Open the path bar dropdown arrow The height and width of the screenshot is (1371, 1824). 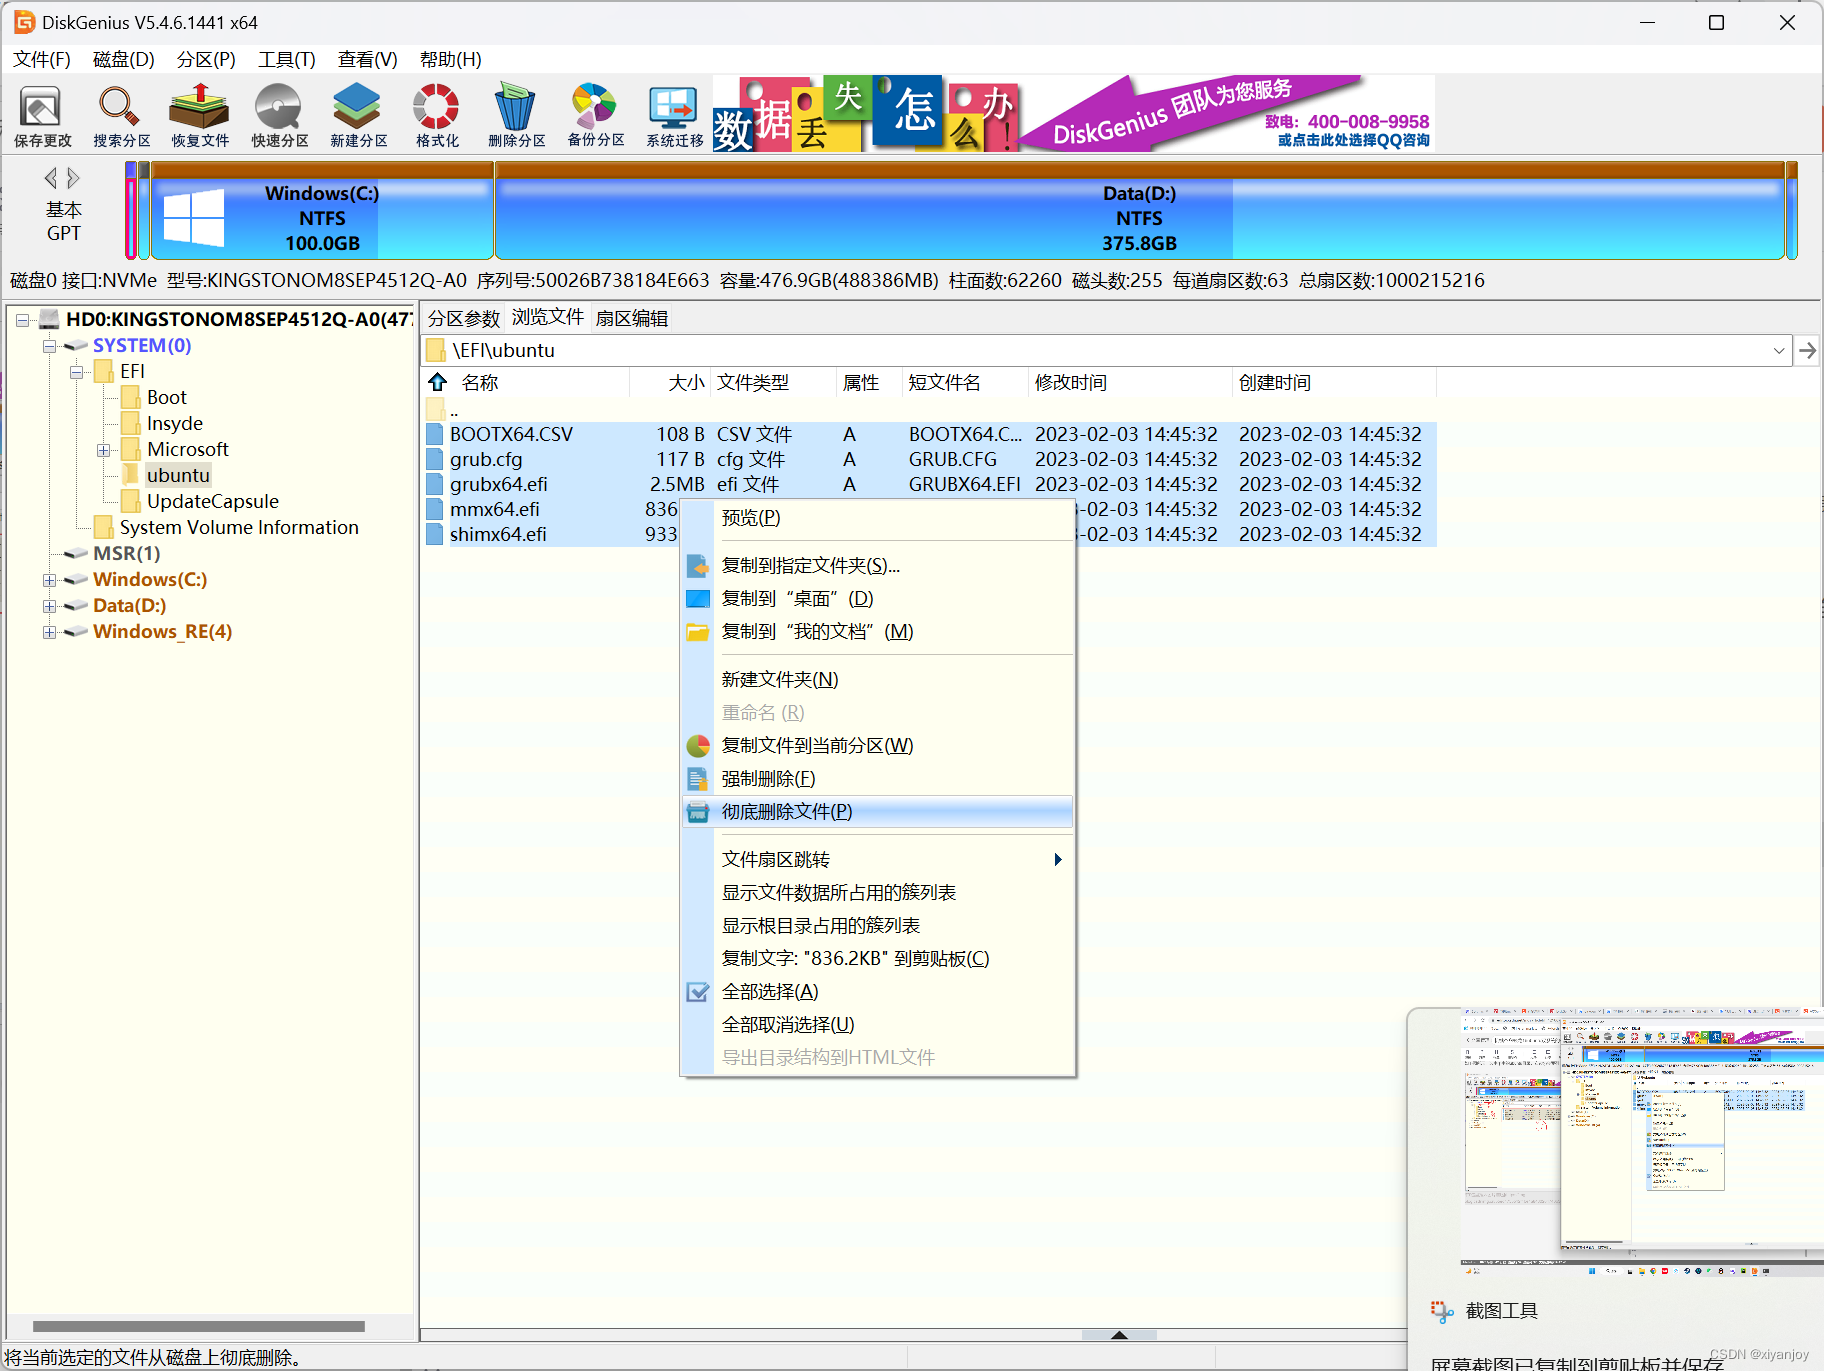[x=1779, y=350]
